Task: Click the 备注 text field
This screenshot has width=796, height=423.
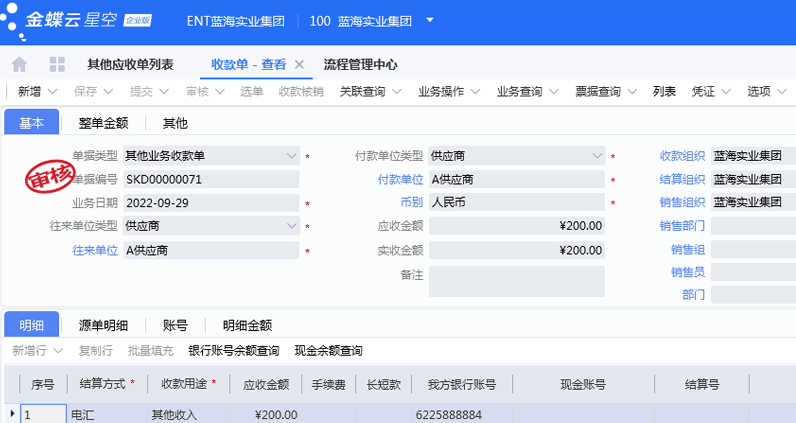Action: click(x=516, y=281)
